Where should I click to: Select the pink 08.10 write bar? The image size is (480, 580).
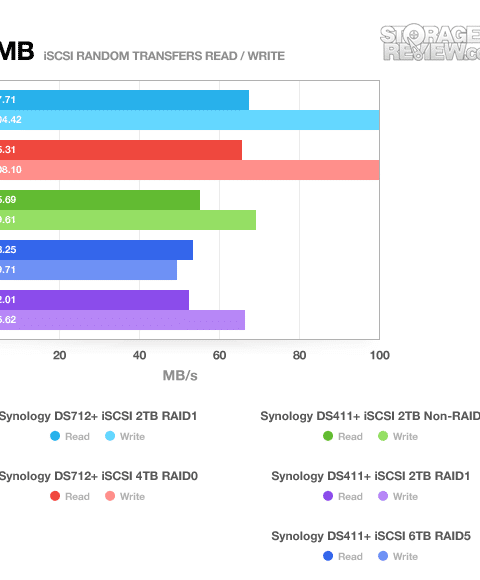190,170
